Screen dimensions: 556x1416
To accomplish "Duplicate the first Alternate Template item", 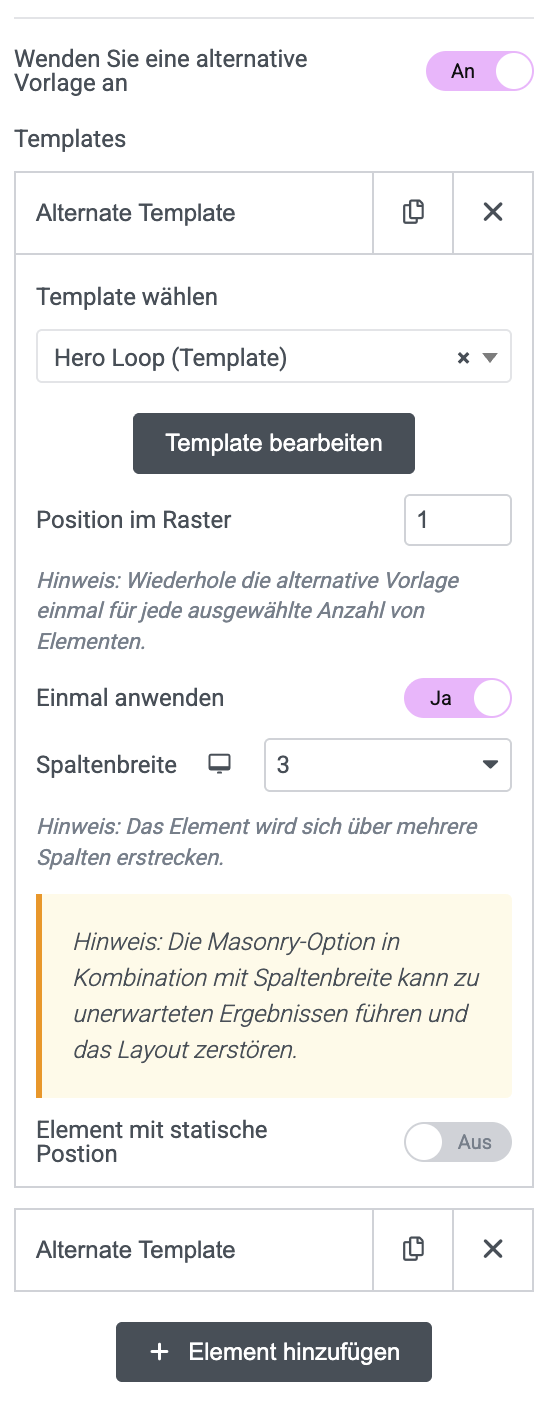I will tap(413, 212).
